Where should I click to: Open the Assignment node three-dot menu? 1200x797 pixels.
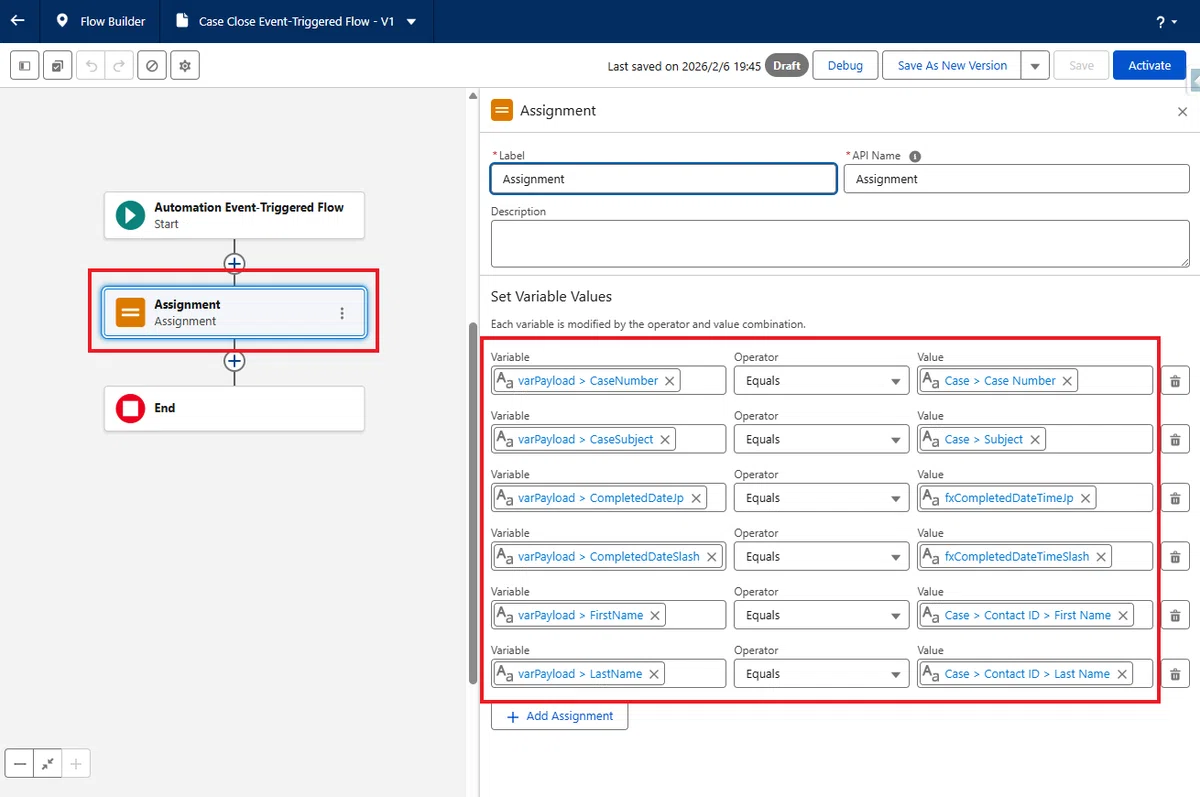coord(342,313)
